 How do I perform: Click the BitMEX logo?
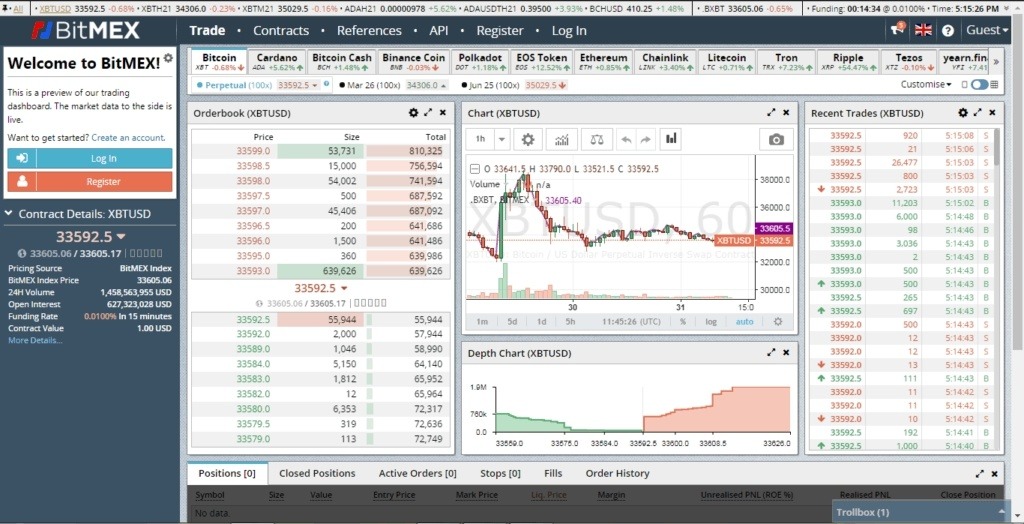(86, 30)
